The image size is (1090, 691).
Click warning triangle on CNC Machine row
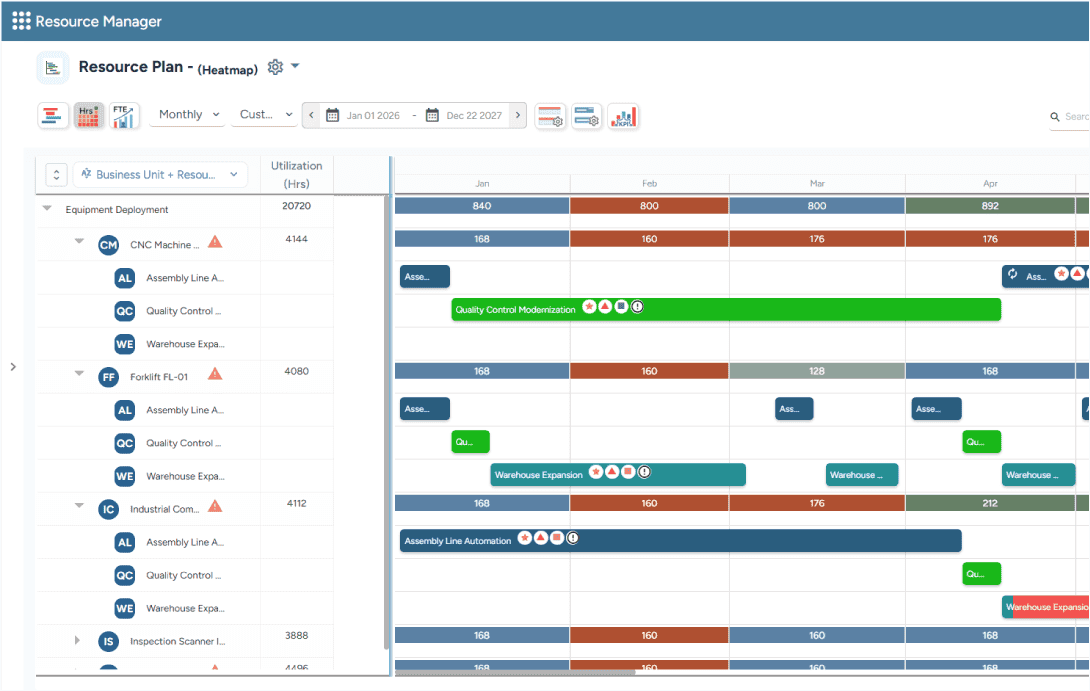tap(215, 242)
